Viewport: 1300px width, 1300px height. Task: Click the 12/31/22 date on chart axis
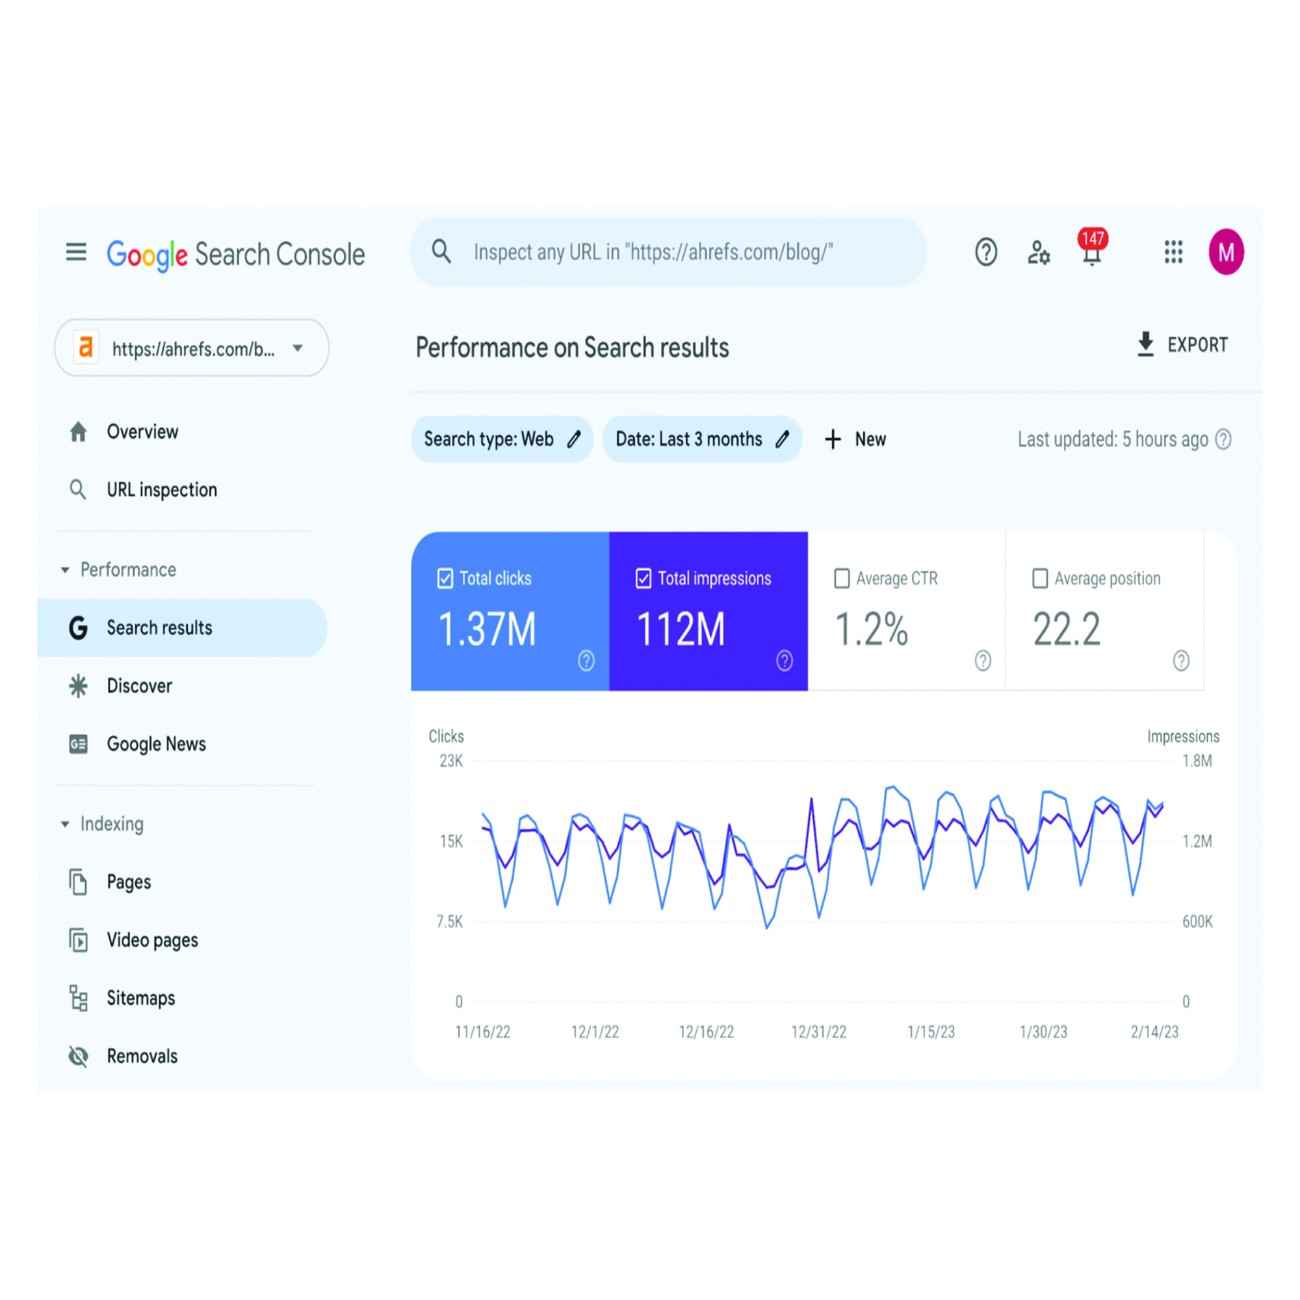(x=819, y=1031)
